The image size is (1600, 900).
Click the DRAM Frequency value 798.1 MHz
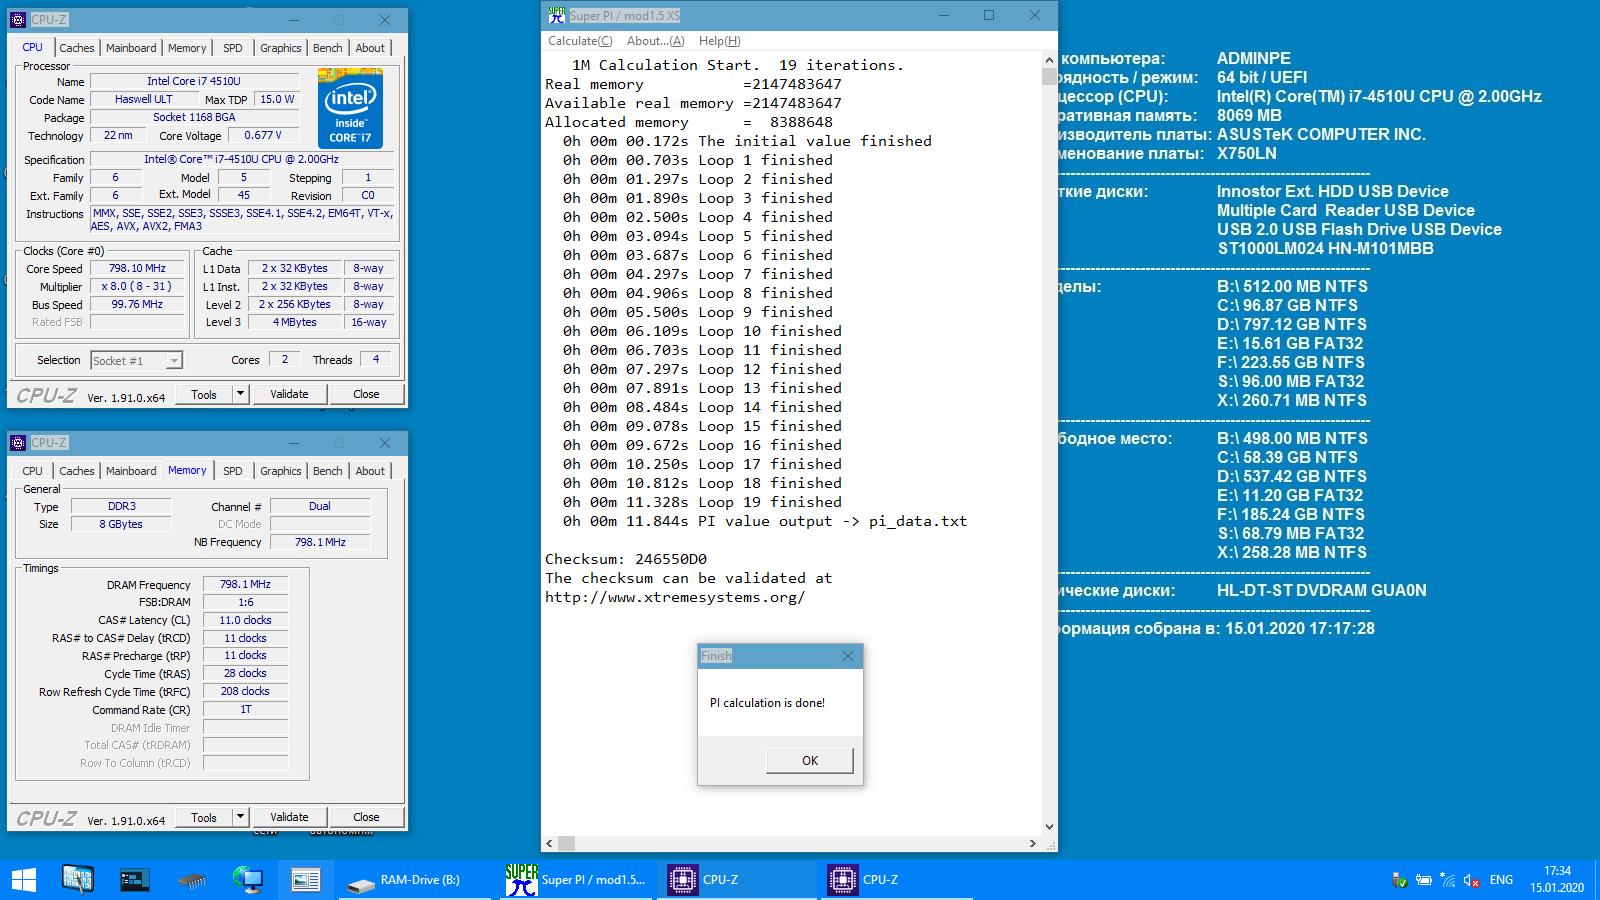pos(245,584)
